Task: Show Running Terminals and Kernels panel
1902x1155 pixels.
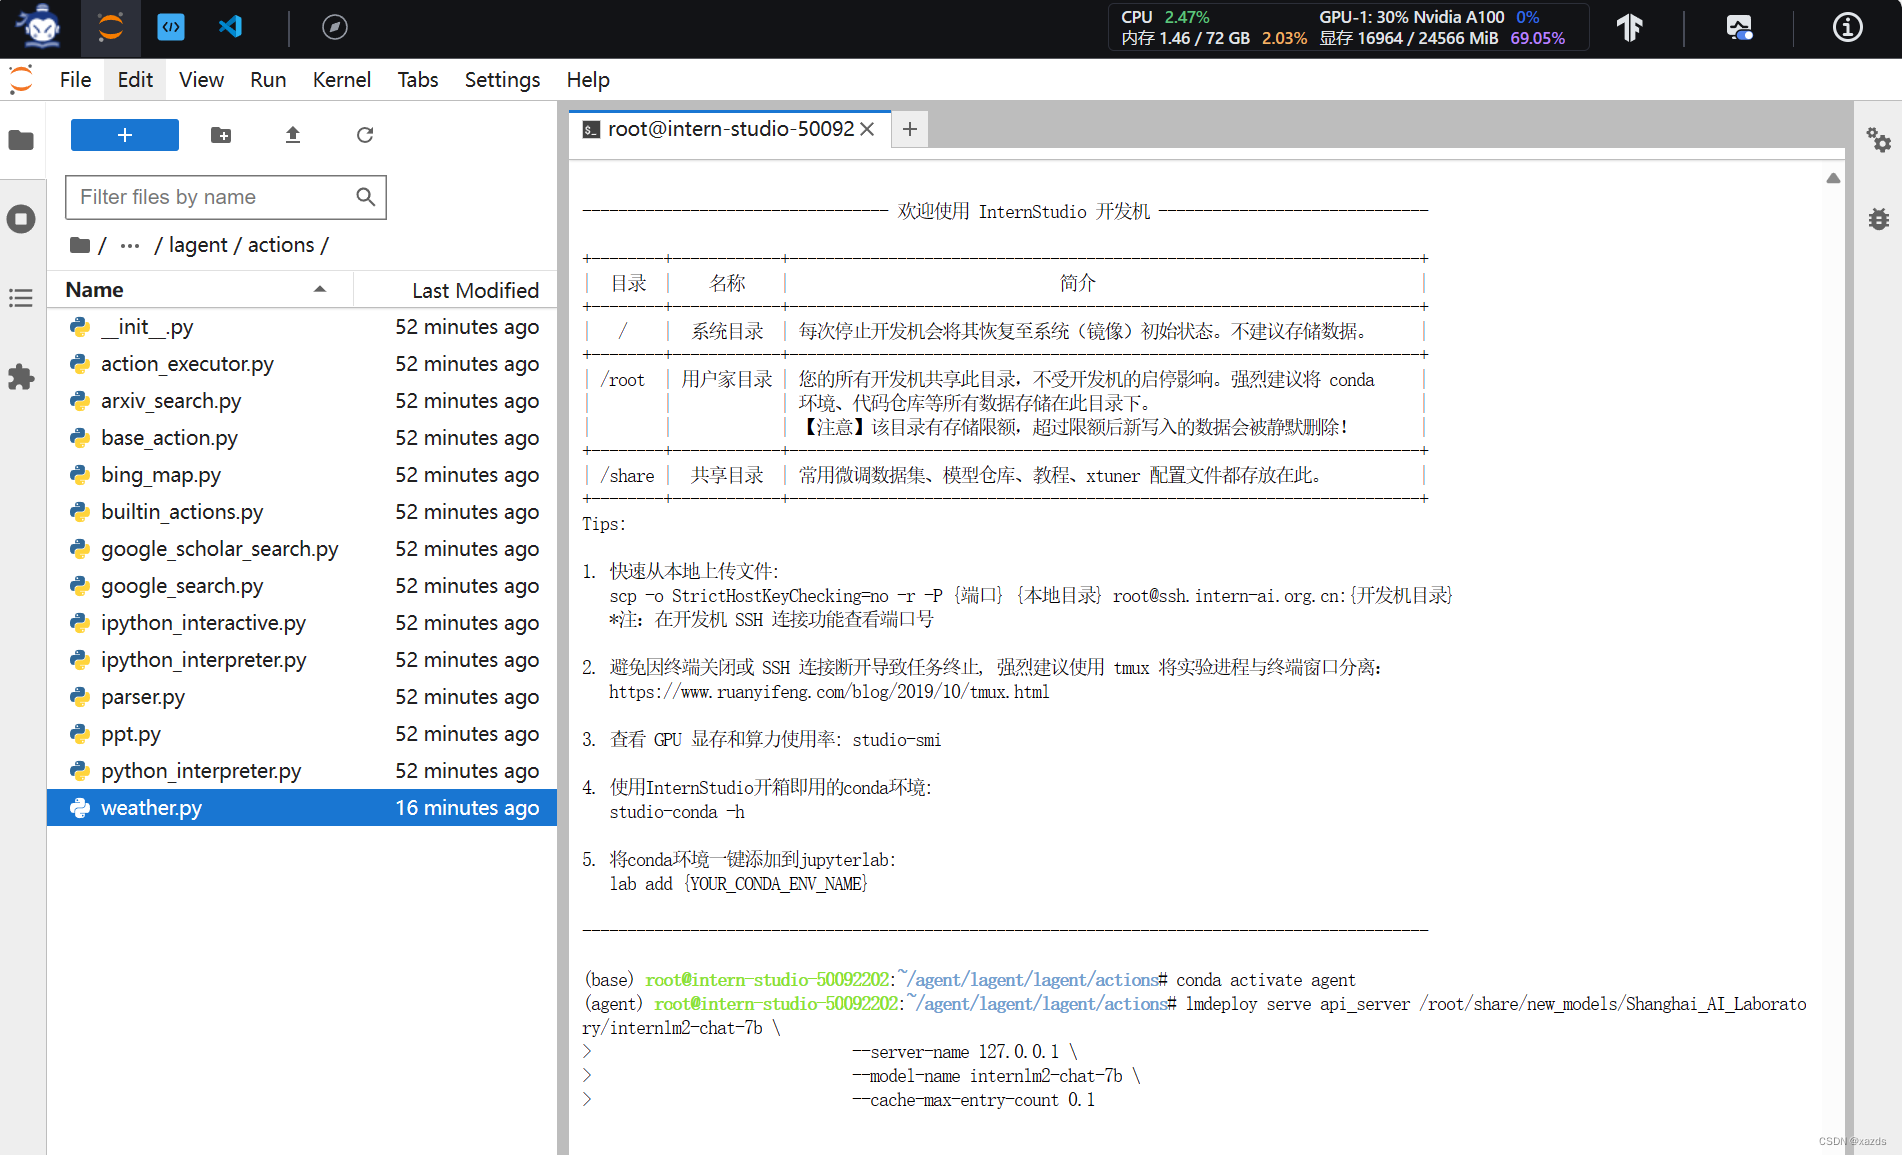Action: point(21,219)
